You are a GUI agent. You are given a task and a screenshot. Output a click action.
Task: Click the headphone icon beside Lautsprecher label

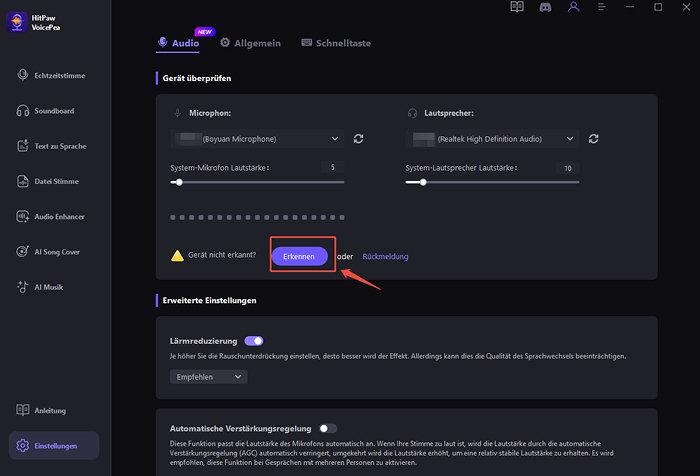click(412, 113)
